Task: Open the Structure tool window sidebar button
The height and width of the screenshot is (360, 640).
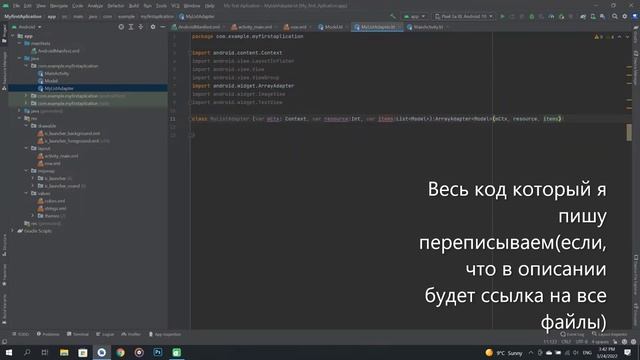Action: pos(4,245)
